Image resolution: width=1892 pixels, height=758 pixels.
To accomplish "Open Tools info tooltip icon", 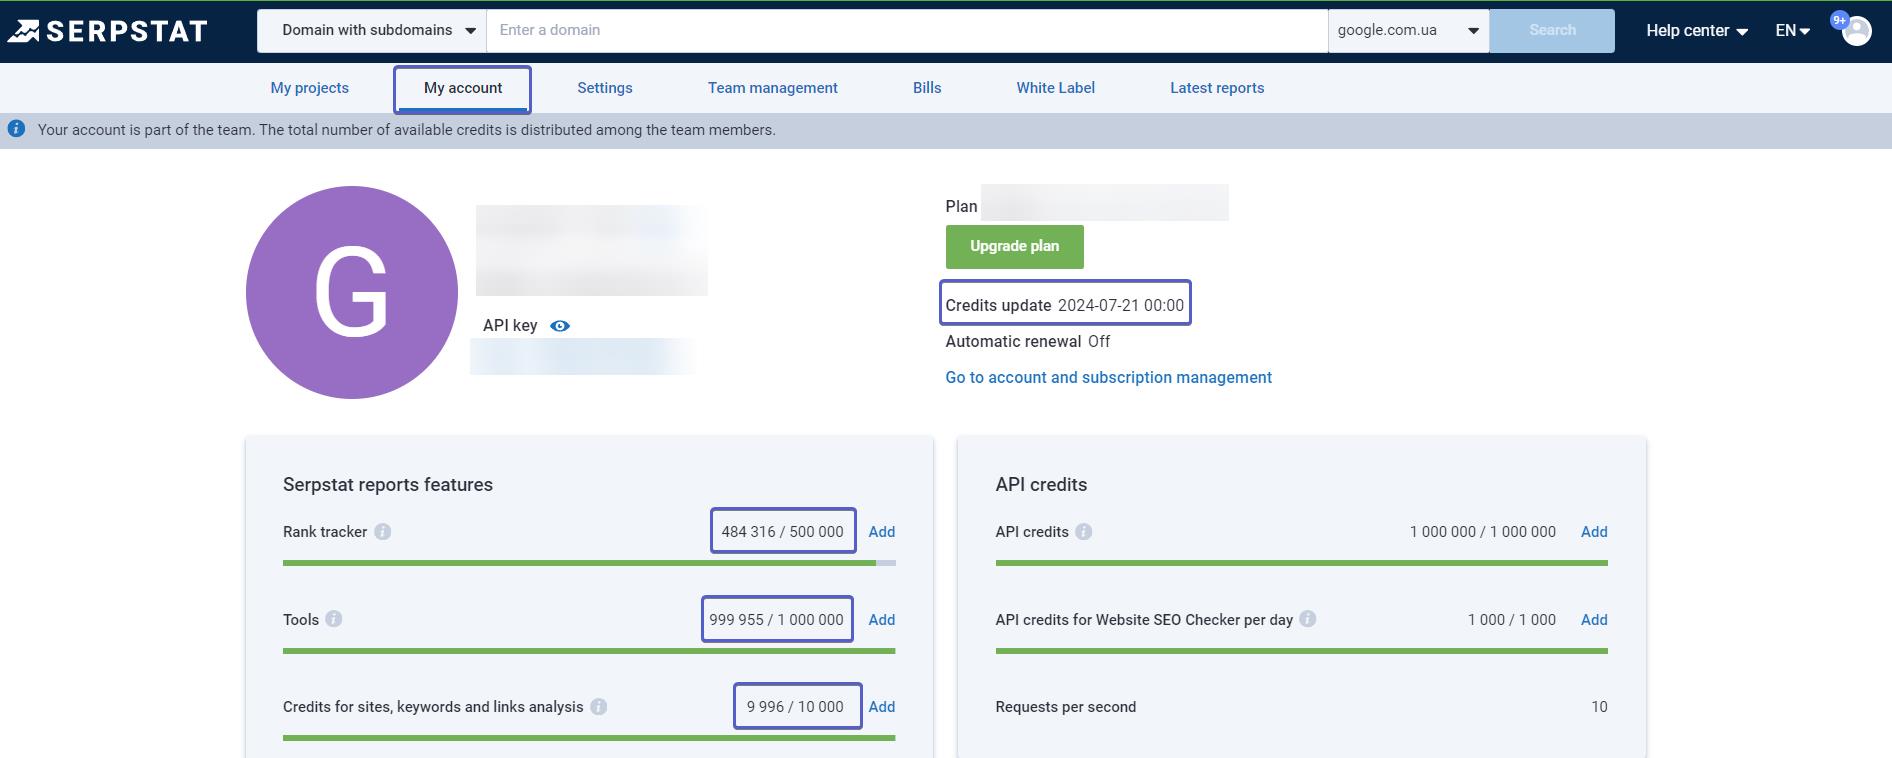I will click(x=334, y=619).
